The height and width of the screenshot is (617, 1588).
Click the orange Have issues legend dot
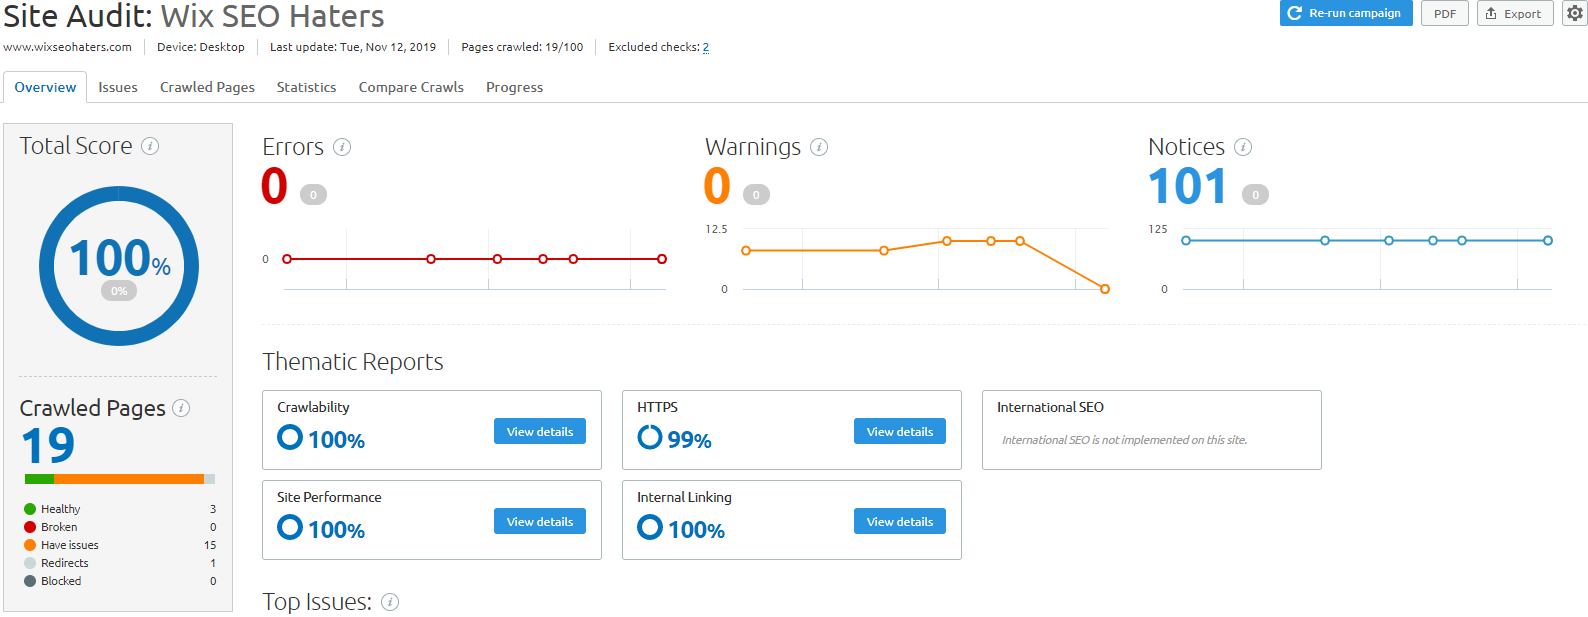(30, 545)
